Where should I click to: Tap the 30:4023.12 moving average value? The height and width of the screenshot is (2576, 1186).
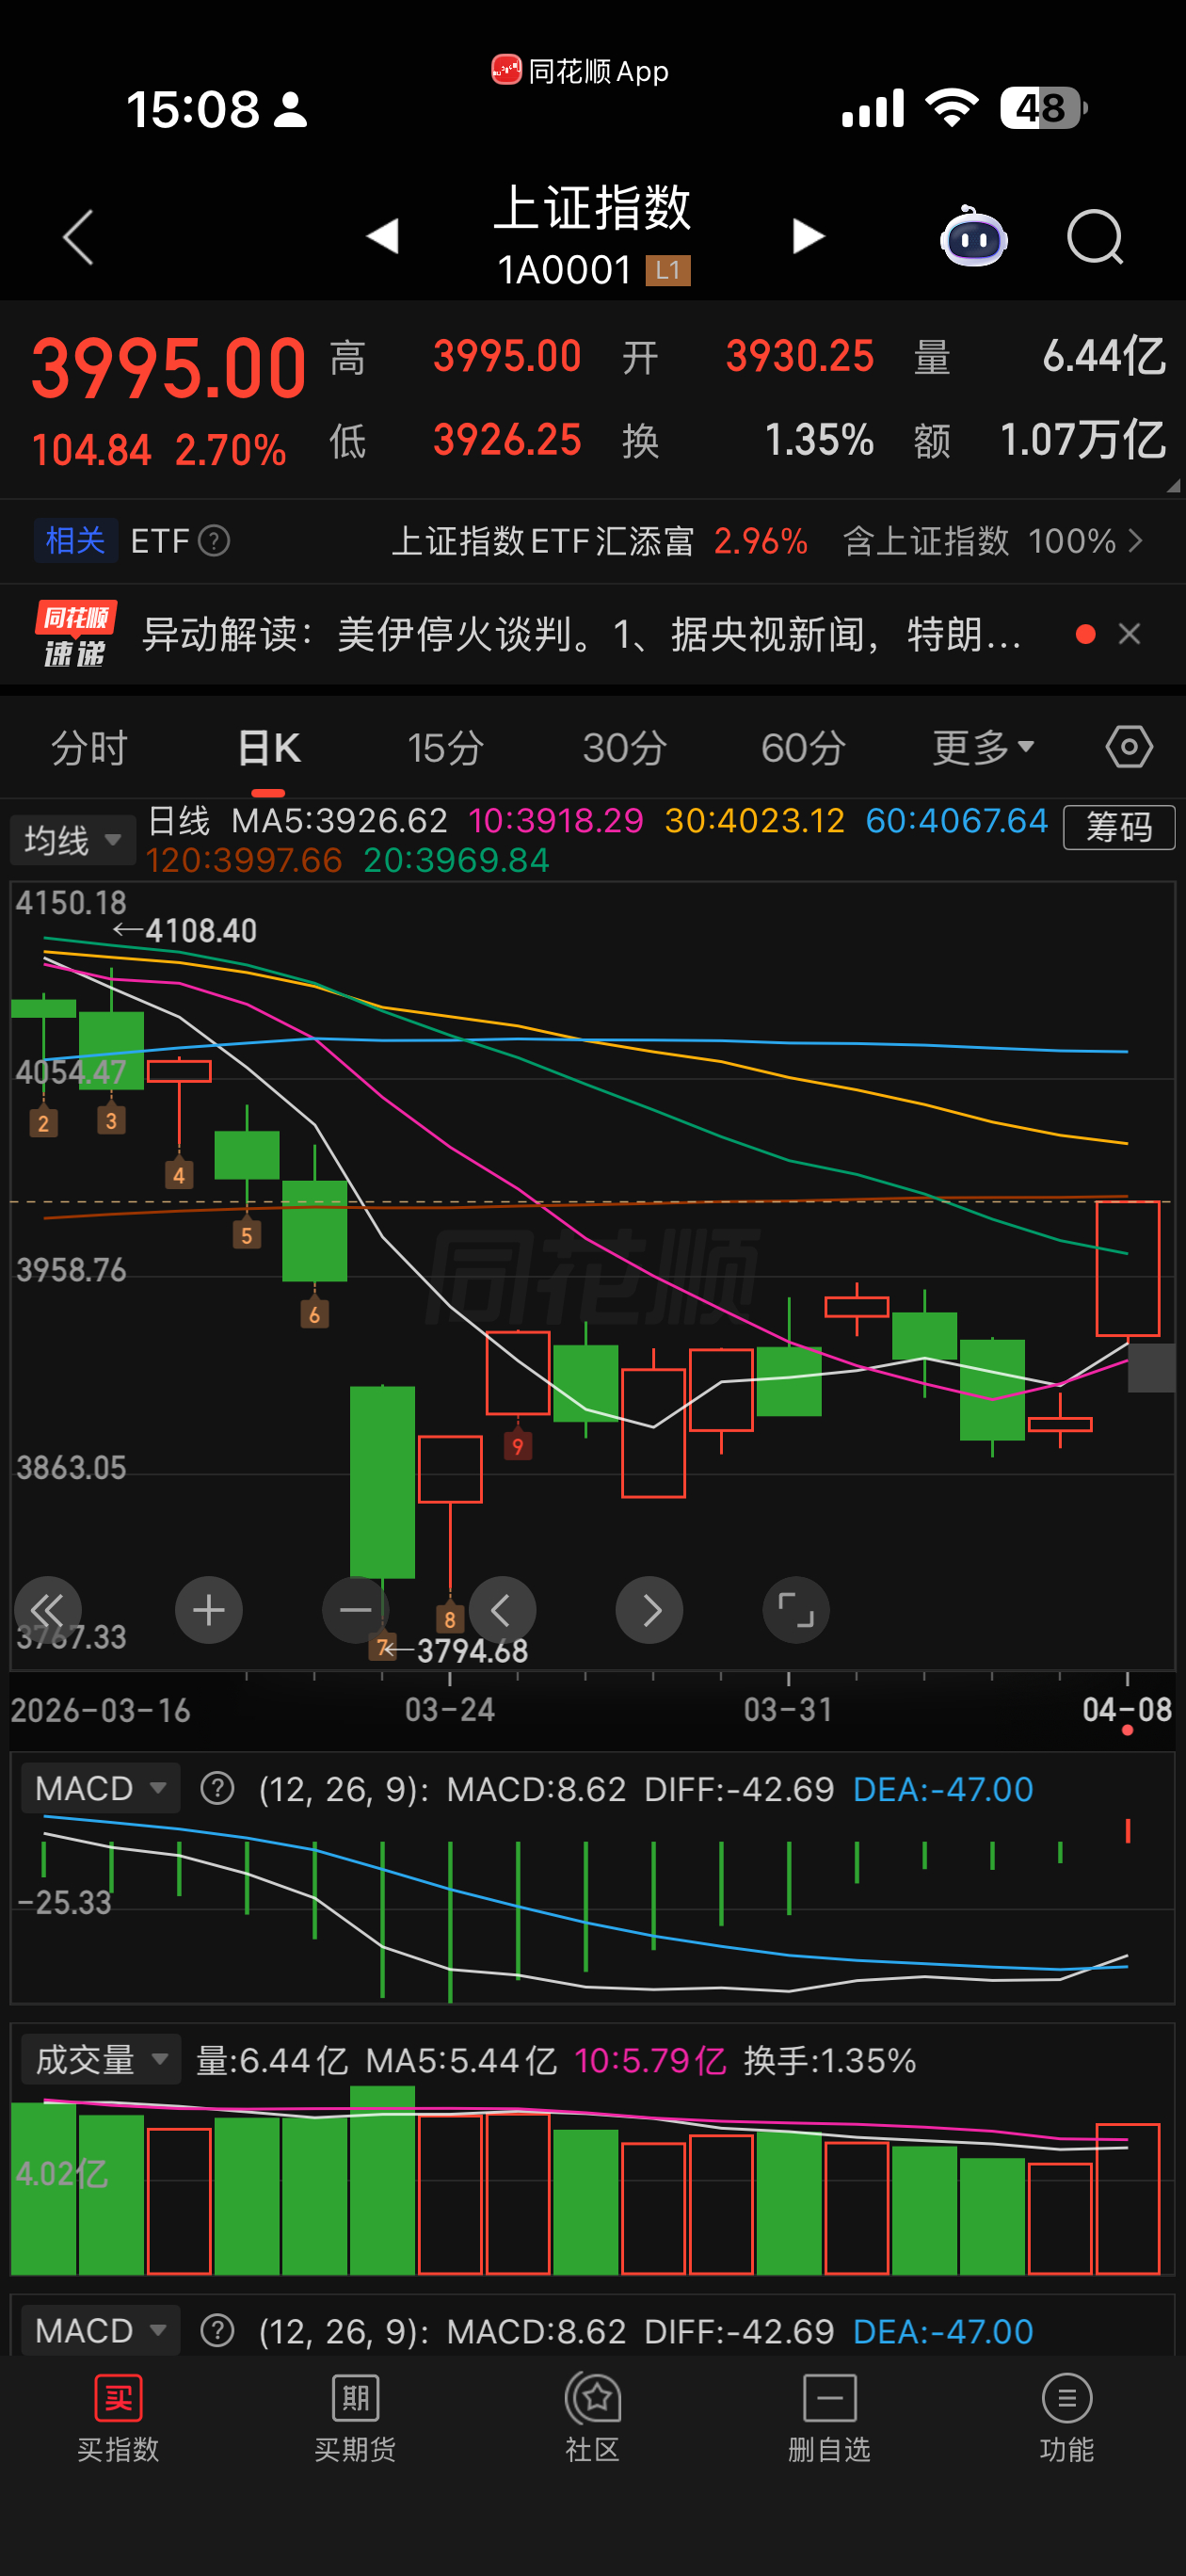[755, 820]
